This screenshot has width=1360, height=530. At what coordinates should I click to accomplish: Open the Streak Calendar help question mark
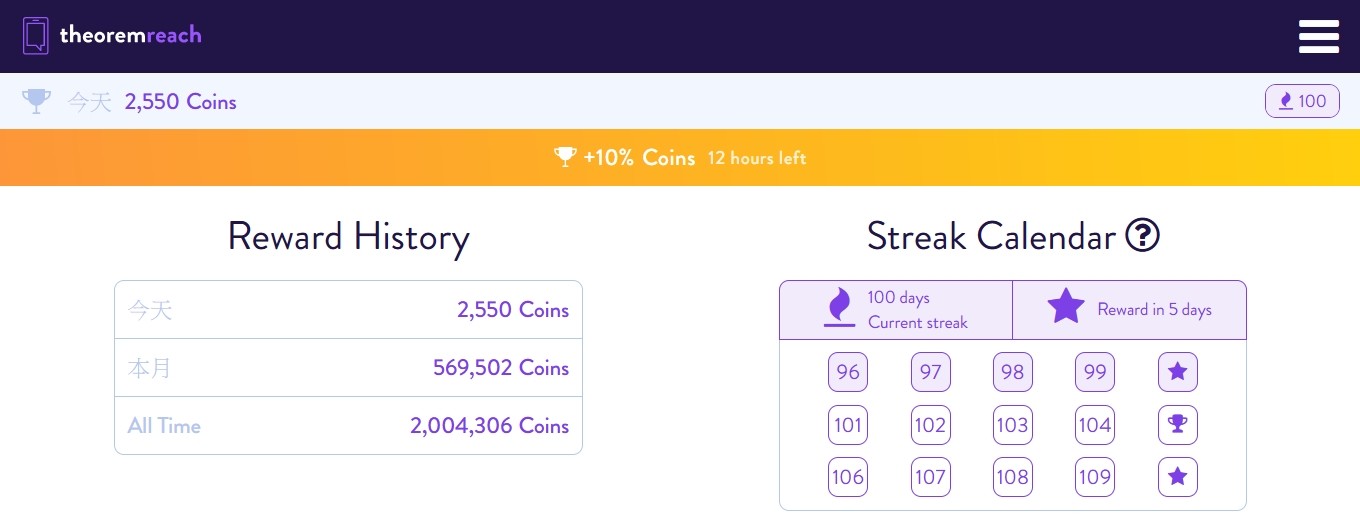(1142, 236)
